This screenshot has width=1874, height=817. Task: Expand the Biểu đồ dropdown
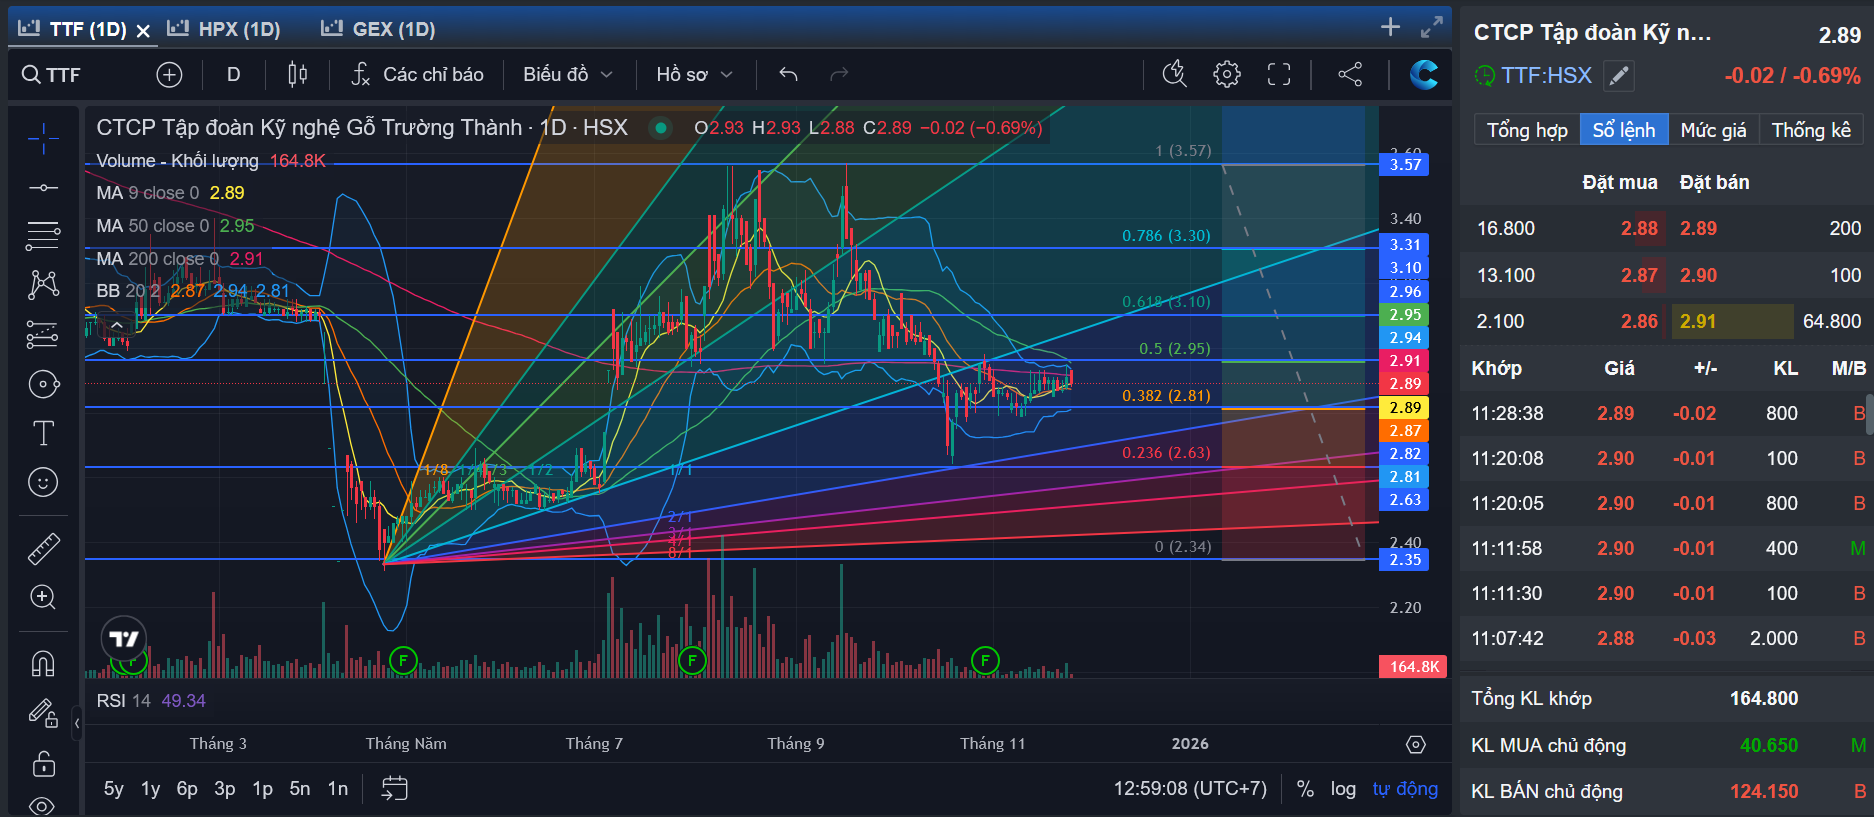[x=567, y=75]
